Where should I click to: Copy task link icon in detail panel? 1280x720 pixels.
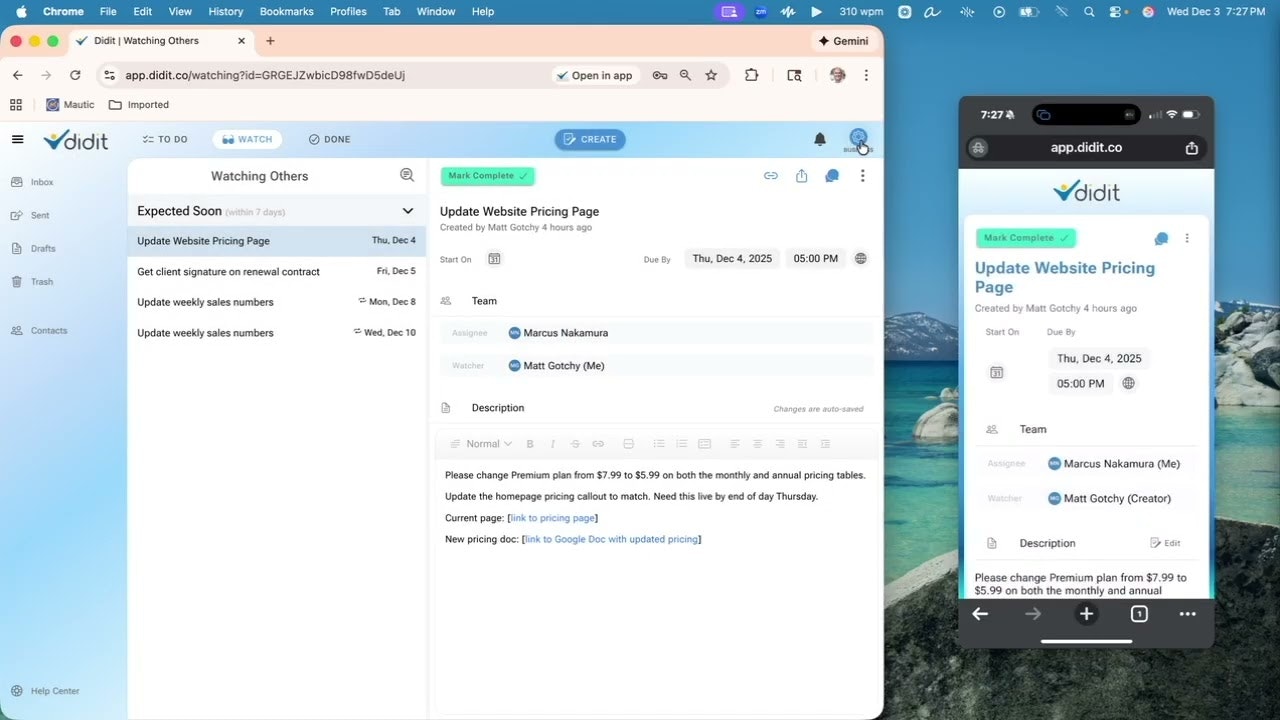pos(771,176)
